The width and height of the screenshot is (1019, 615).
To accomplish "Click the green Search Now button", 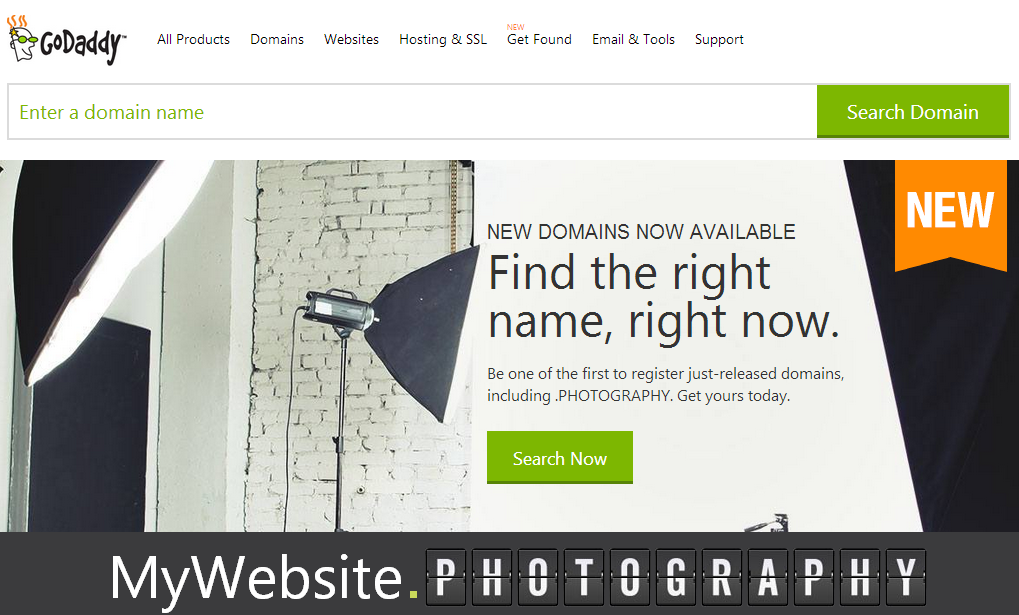I will click(560, 458).
